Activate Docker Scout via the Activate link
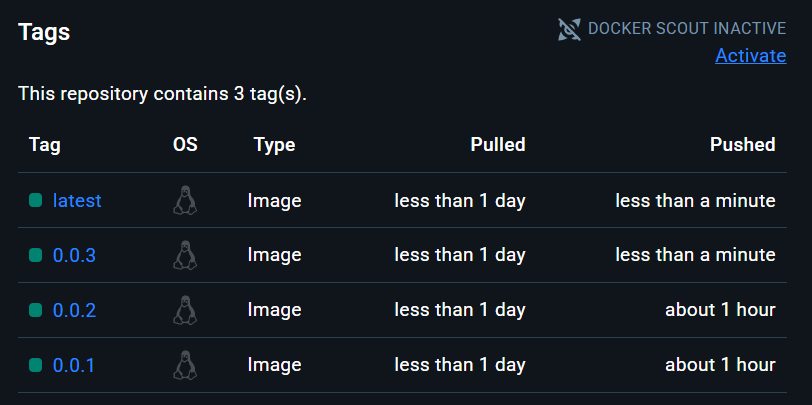Screen dimensions: 812x405 tap(750, 56)
